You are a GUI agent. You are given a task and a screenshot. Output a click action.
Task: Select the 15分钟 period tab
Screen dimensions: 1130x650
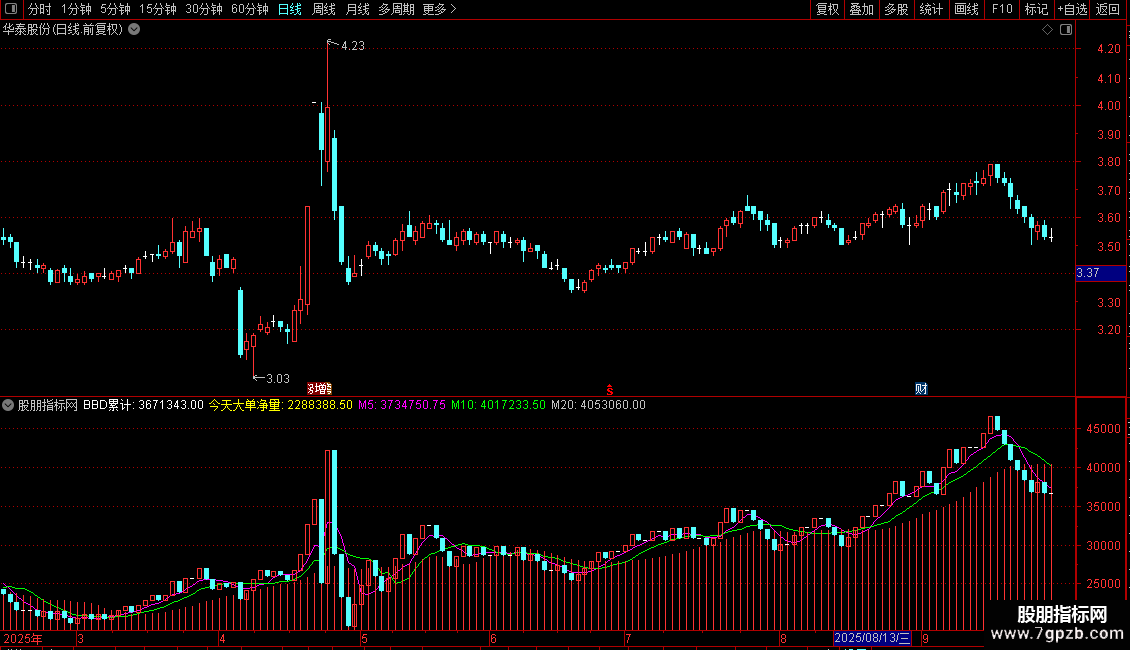coord(158,9)
